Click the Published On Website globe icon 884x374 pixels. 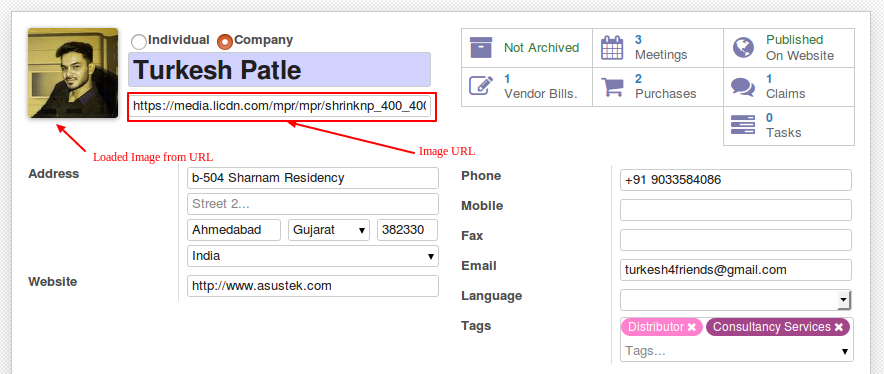coord(744,48)
